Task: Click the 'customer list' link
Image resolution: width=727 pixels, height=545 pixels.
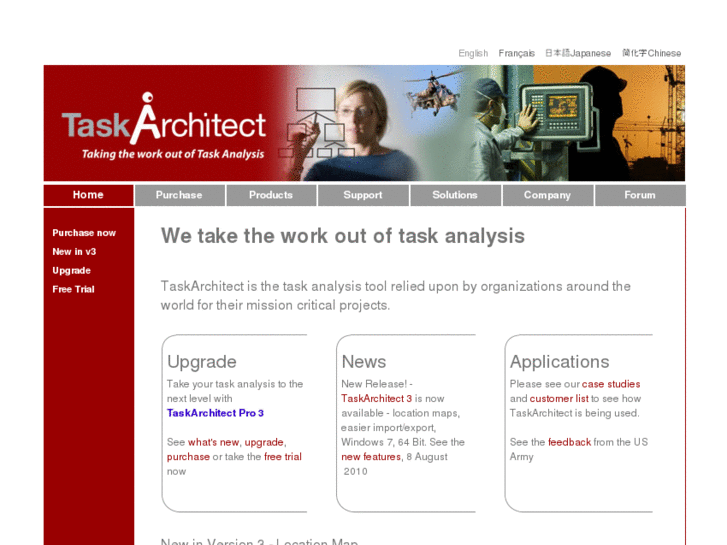Action: [x=559, y=398]
